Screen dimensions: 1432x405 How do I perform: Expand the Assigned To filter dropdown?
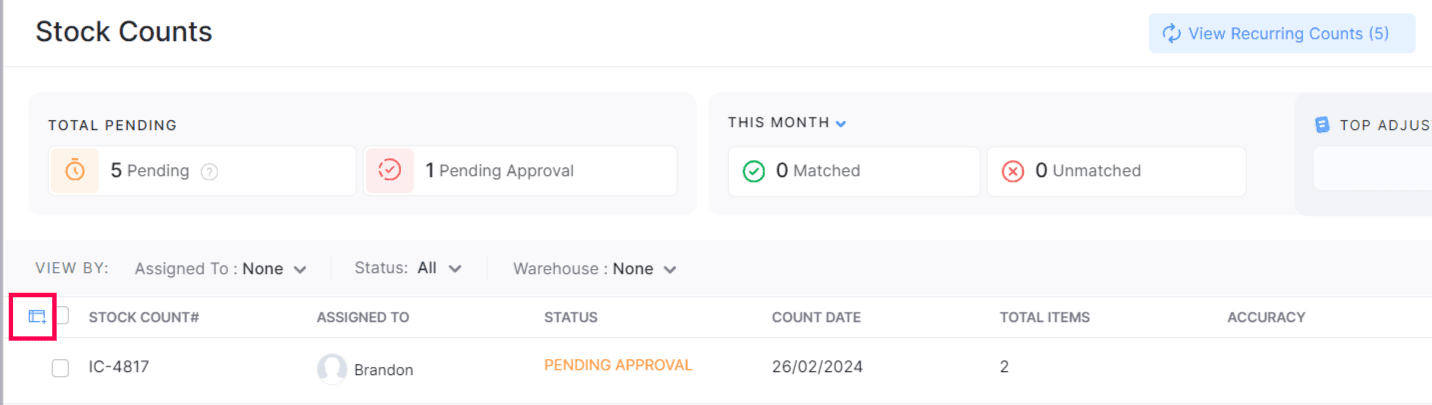coord(220,268)
